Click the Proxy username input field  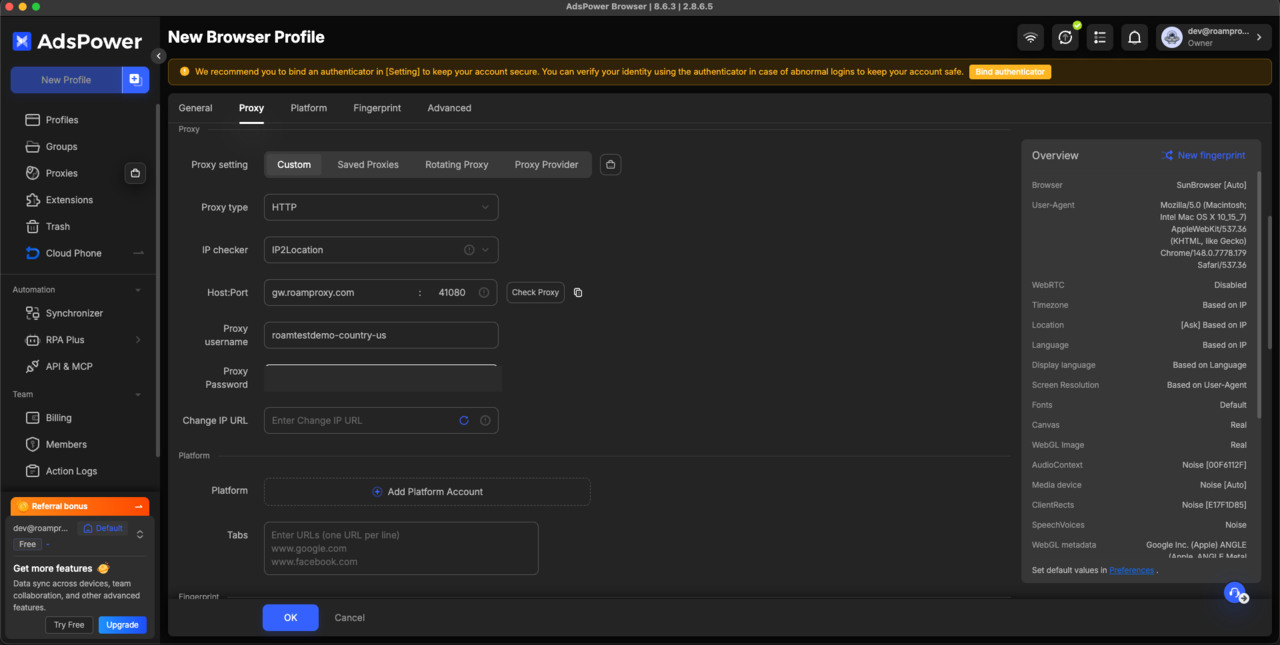tap(381, 335)
